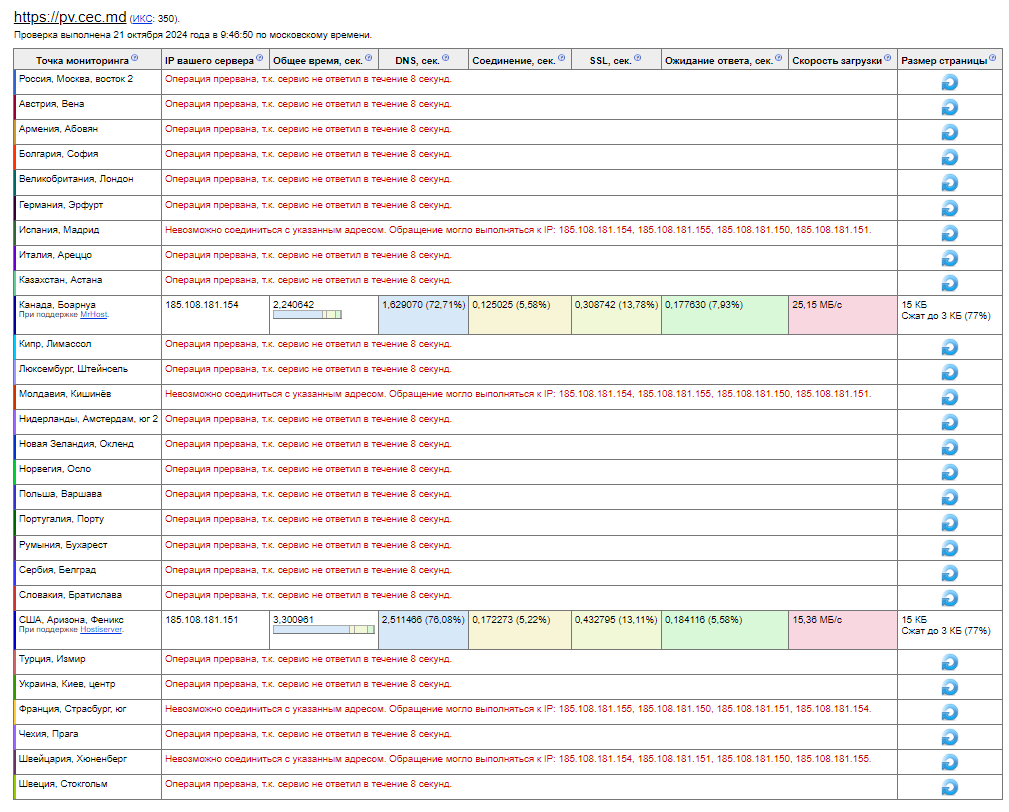
Task: Click retry icon in Украина, Киев row
Action: (950, 688)
